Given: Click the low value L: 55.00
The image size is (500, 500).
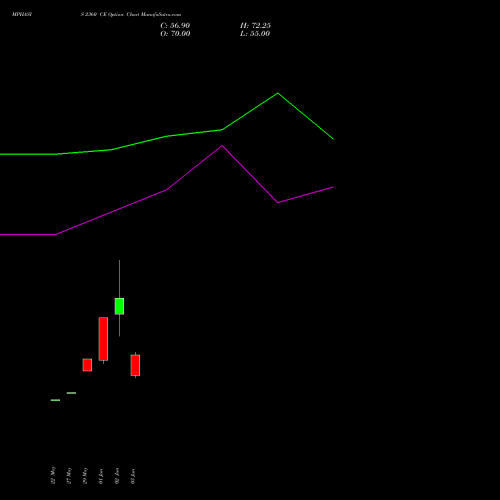Looking at the screenshot, I should [x=255, y=34].
